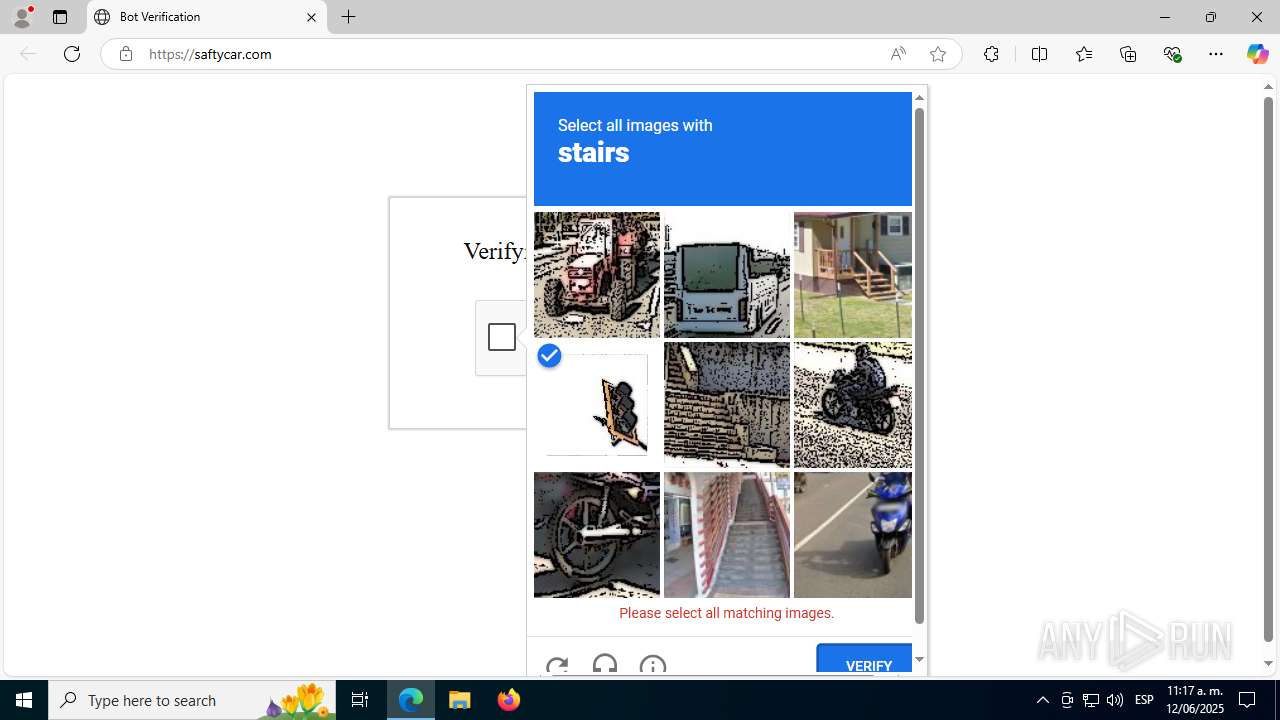Select the motorcycle rider sketch tile
The image size is (1280, 720).
click(853, 405)
